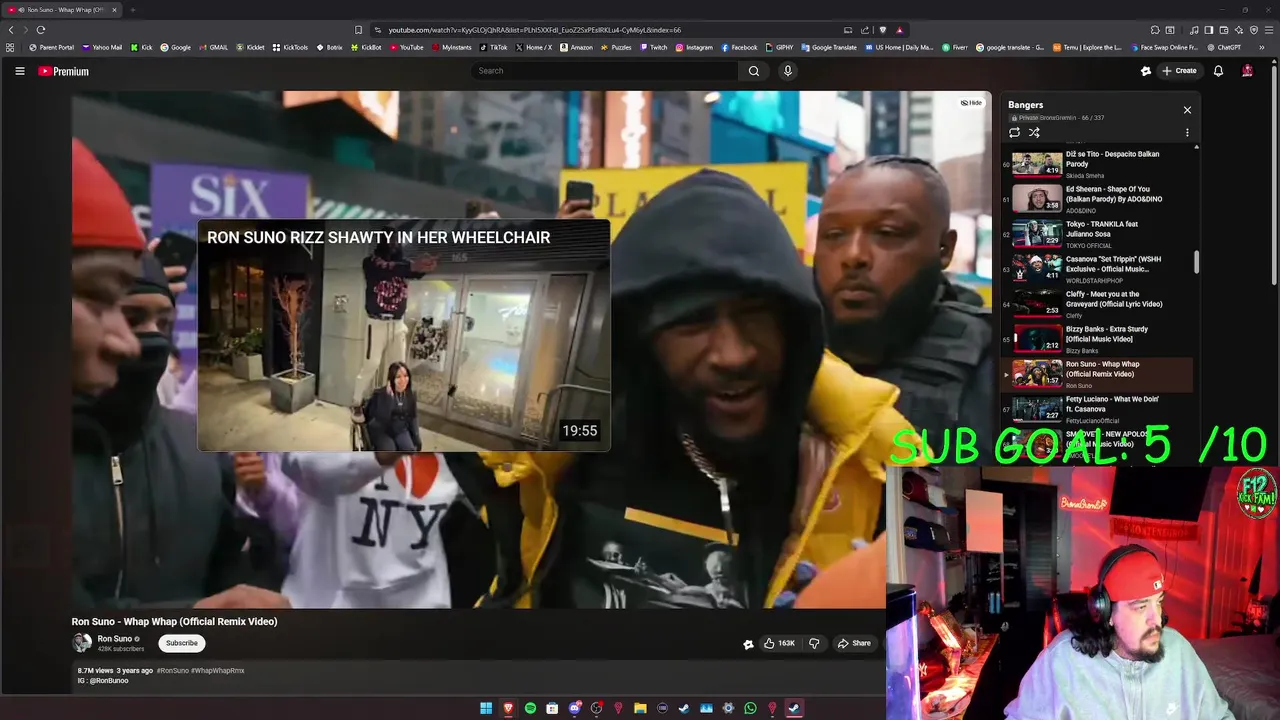Open ChatGPT bookmark

1223,47
